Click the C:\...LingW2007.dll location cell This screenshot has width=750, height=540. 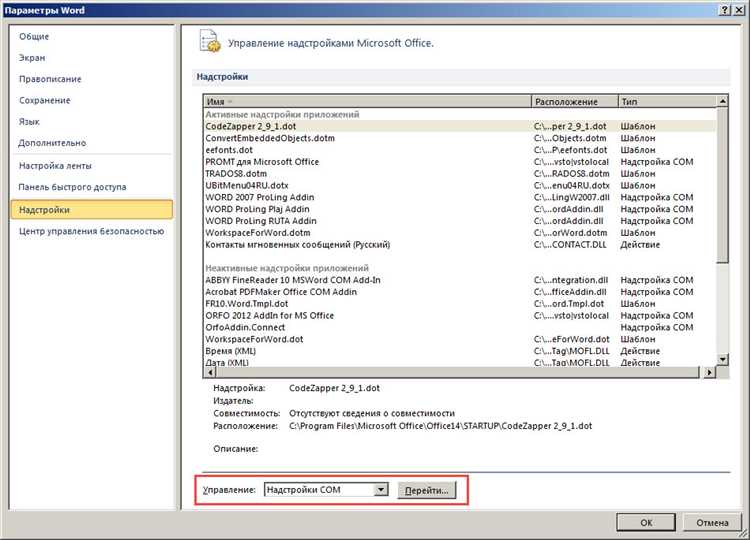pyautogui.click(x=572, y=198)
